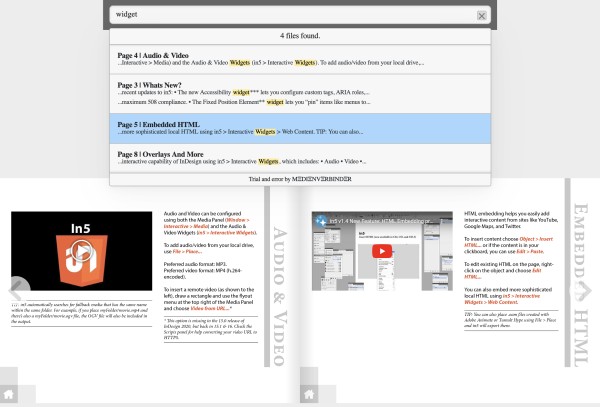Click the 'AUDIO & VIDEO' vertical page title
Image resolution: width=600 pixels, height=407 pixels.
tap(280, 296)
